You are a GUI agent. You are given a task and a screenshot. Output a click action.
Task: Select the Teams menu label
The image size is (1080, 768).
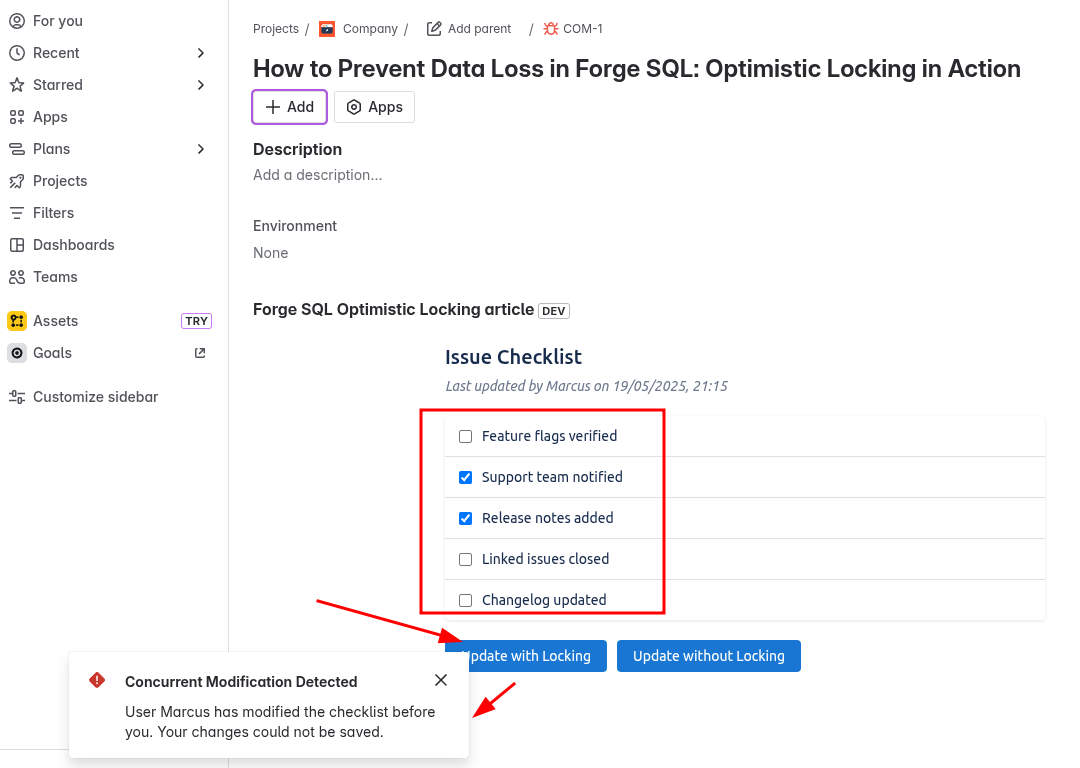(55, 277)
